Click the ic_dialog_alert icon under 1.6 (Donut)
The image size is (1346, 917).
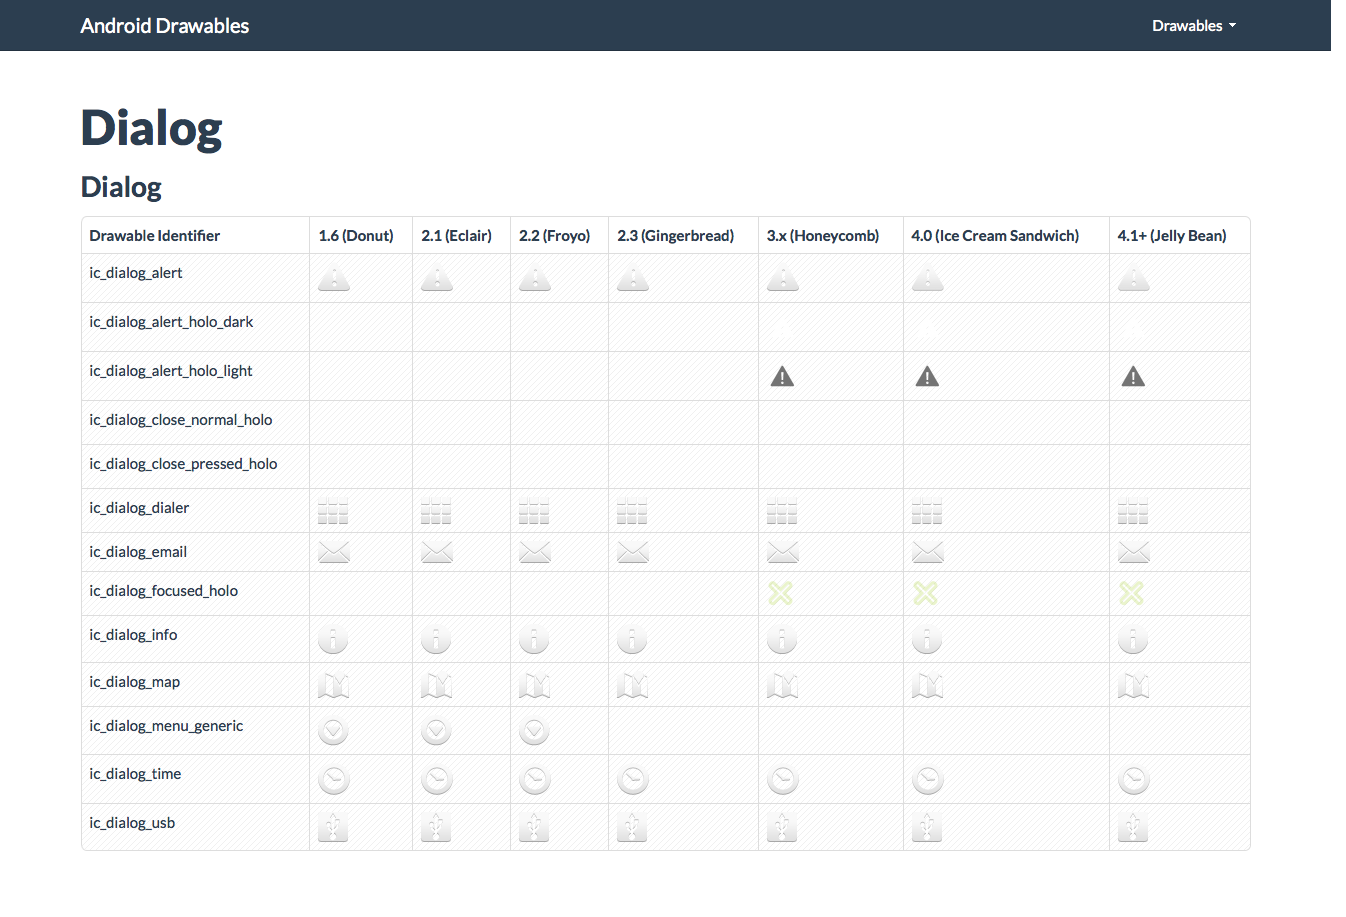[334, 279]
